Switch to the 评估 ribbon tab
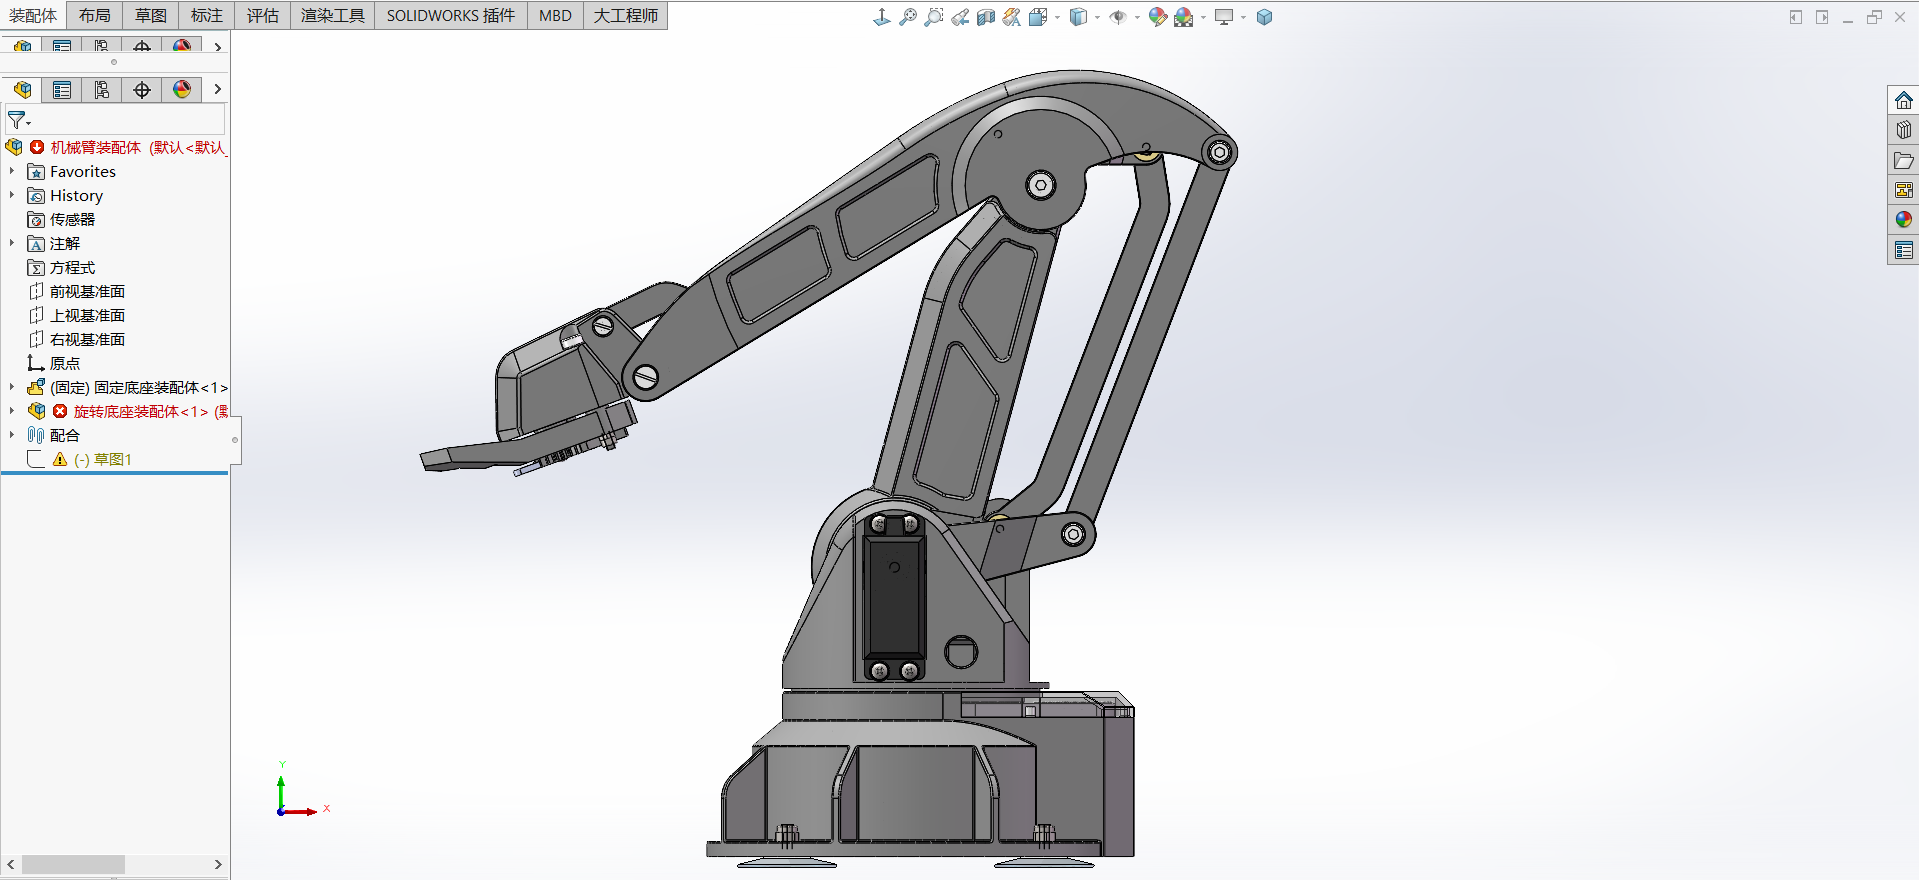This screenshot has width=1919, height=880. click(263, 15)
